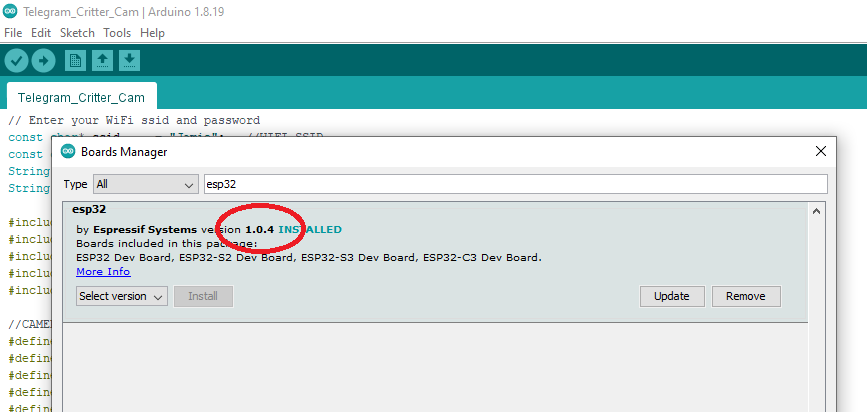Click the Remove button
The image size is (867, 412).
[746, 296]
